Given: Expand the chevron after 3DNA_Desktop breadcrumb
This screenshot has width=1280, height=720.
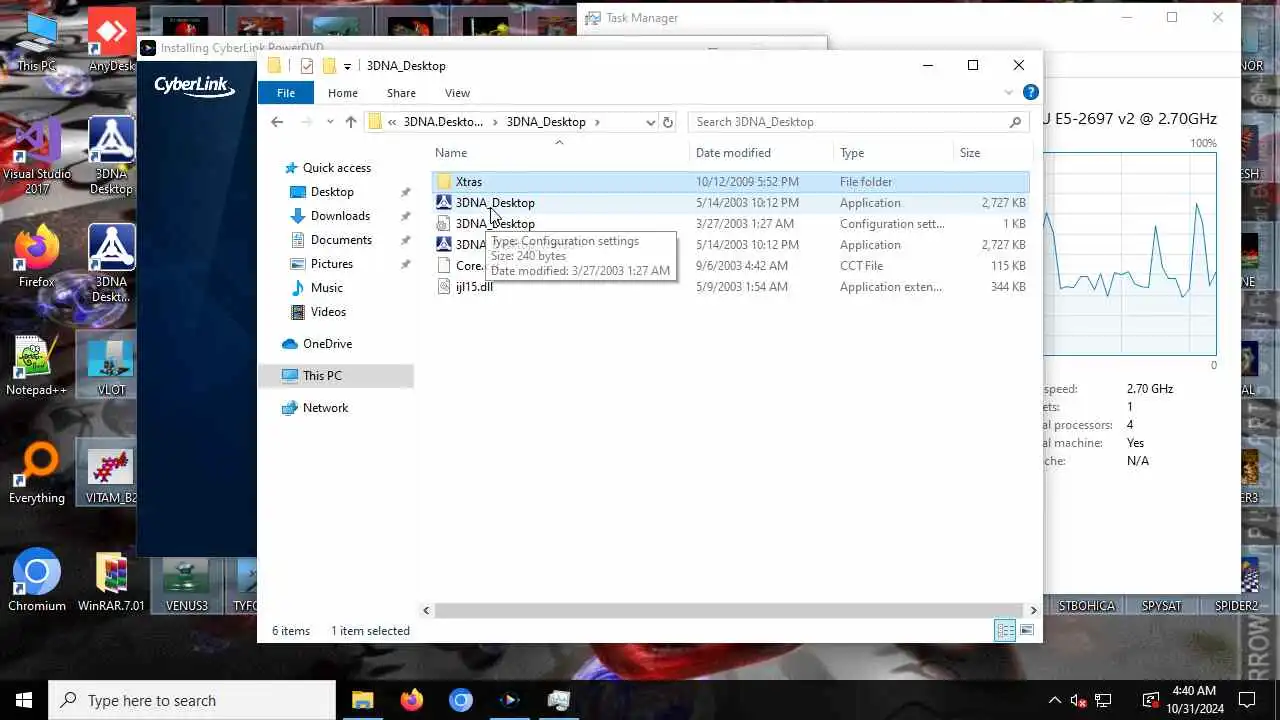Looking at the screenshot, I should [598, 122].
